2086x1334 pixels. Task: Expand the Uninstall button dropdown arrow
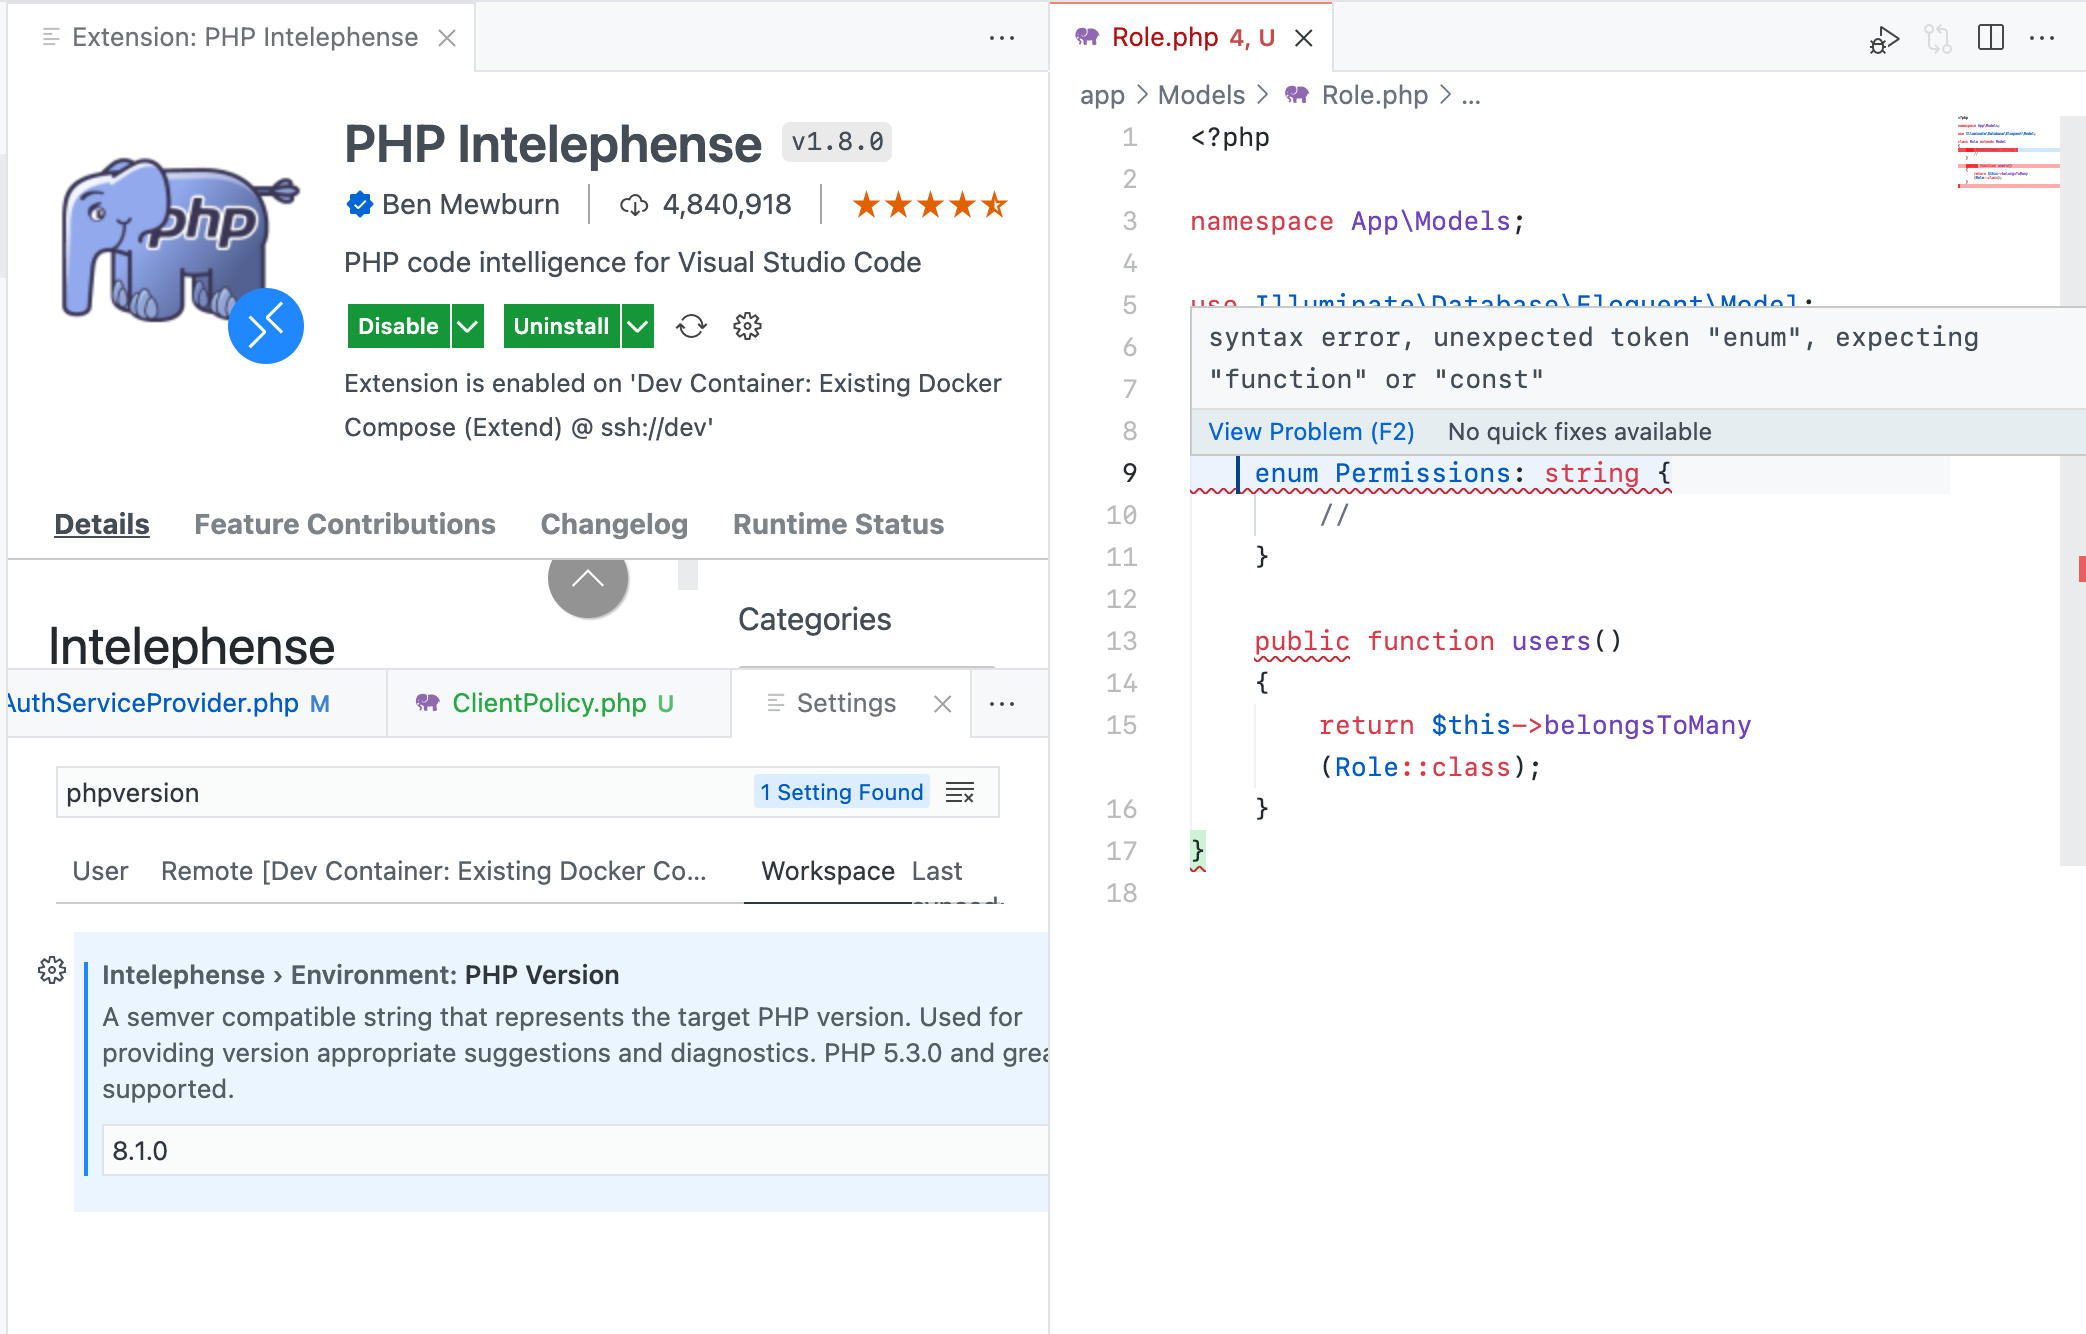637,326
